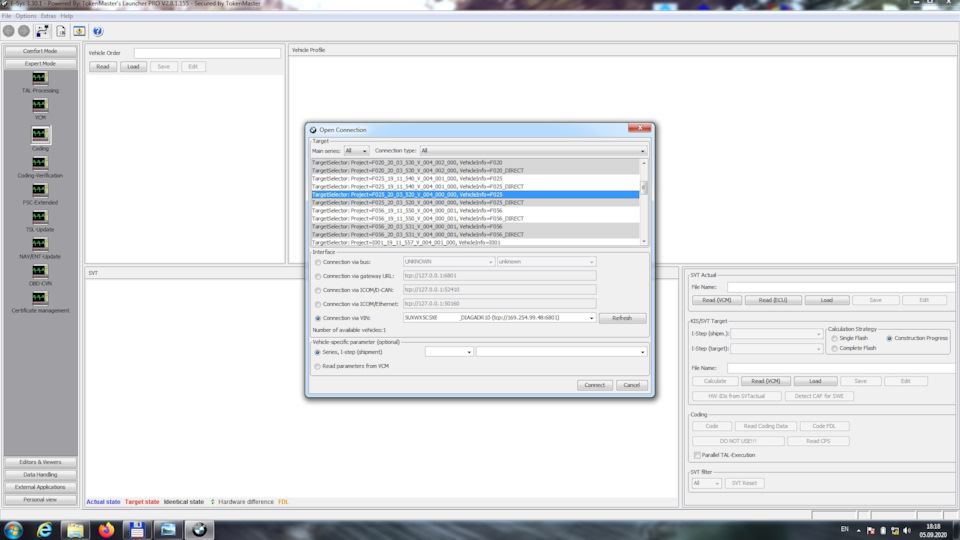Open OBD-CVN module icon
Screen dimensions: 960x540
pos(40,271)
